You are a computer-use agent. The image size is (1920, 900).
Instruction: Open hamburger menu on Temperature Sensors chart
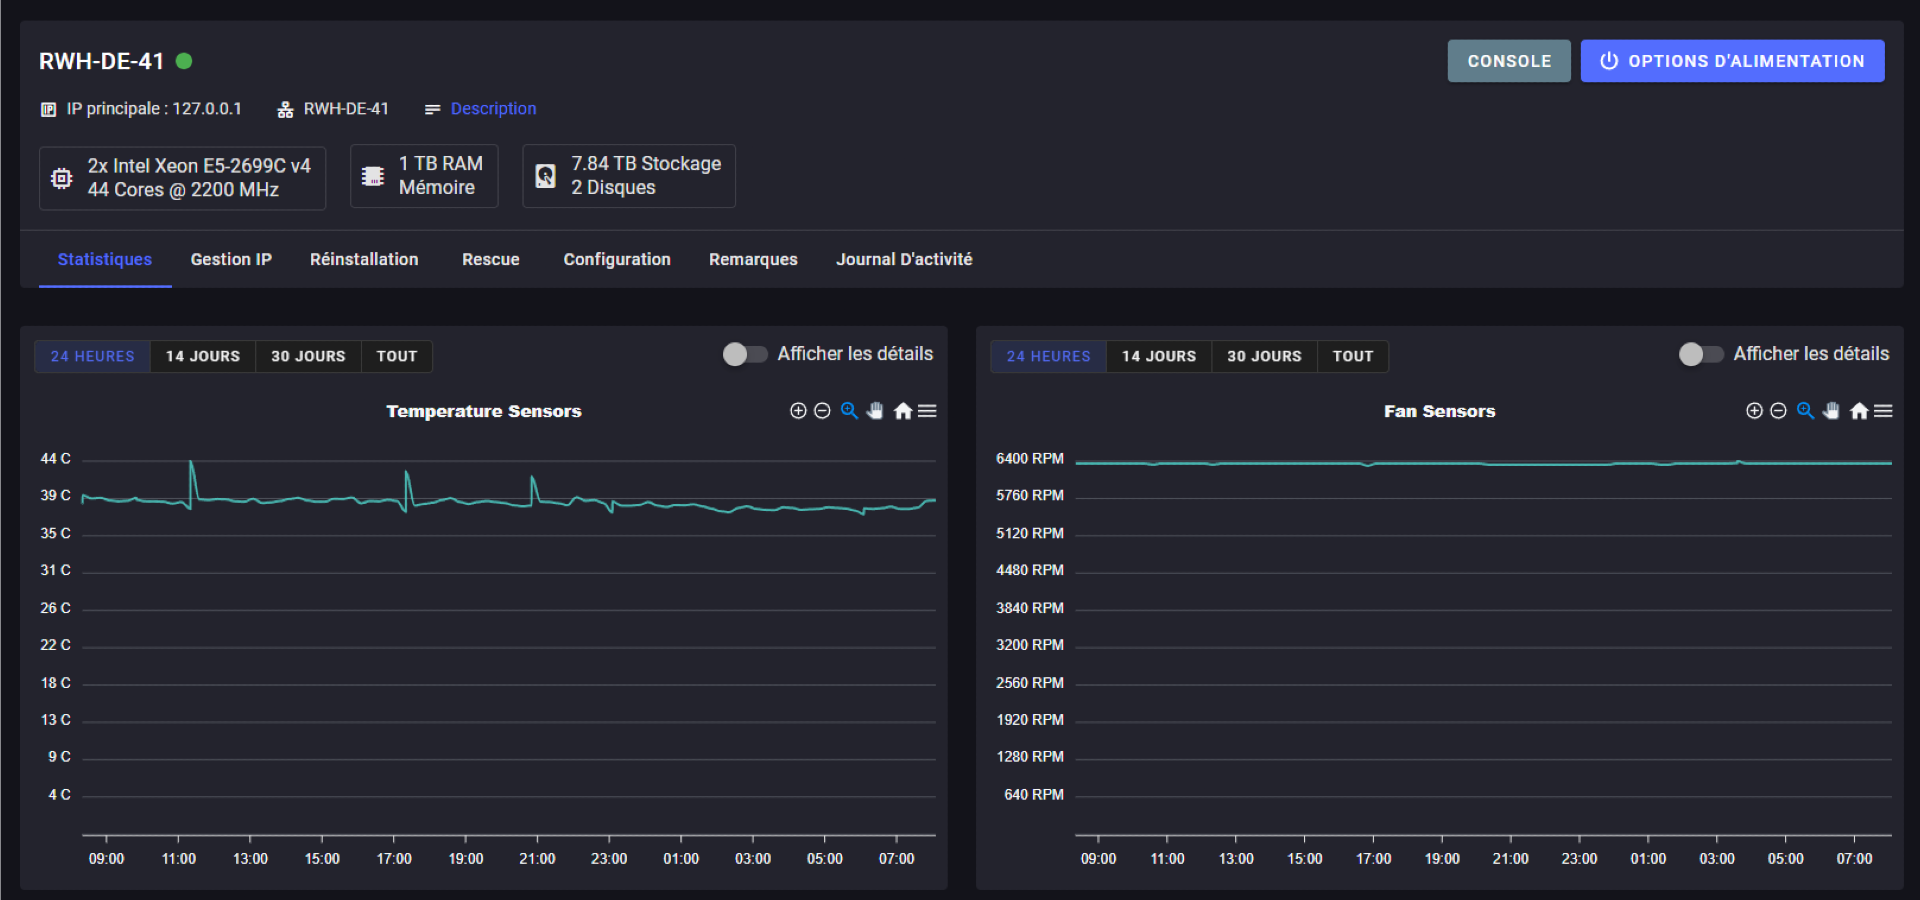coord(927,411)
